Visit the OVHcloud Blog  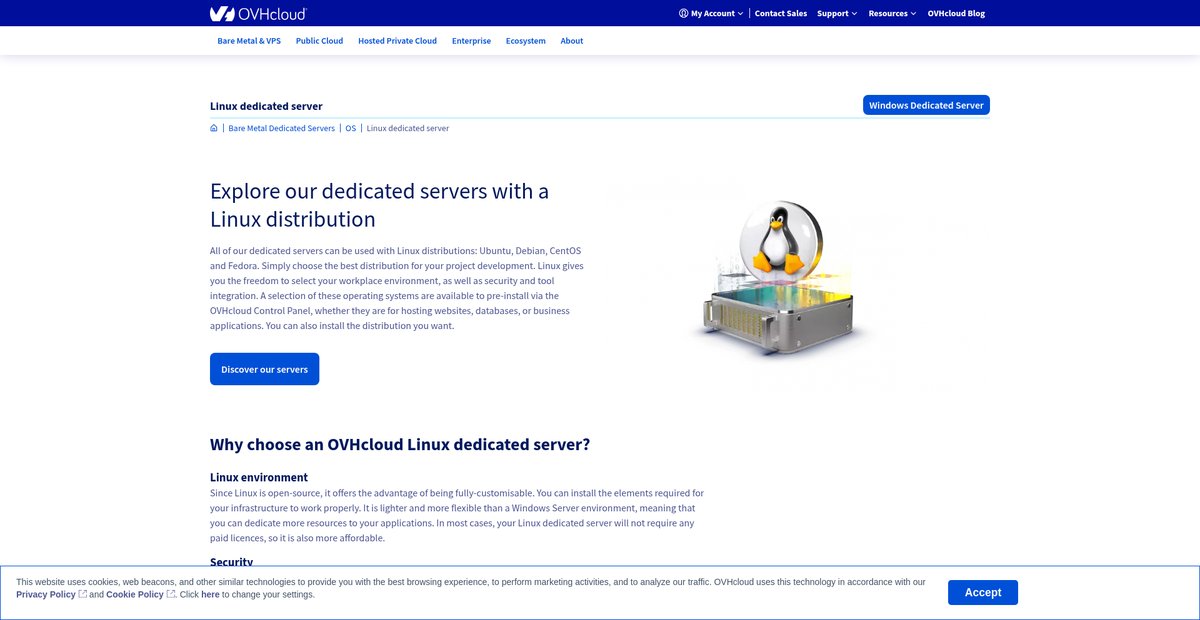[x=956, y=13]
